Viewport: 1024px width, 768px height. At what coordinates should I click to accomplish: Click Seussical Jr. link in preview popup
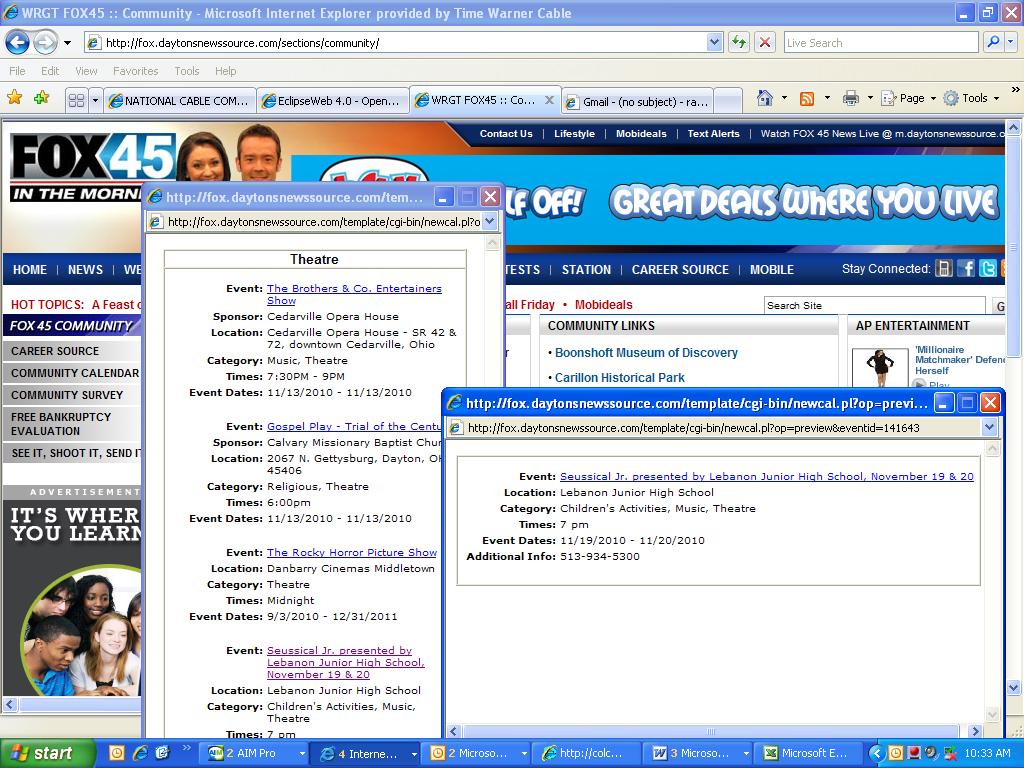(x=767, y=477)
